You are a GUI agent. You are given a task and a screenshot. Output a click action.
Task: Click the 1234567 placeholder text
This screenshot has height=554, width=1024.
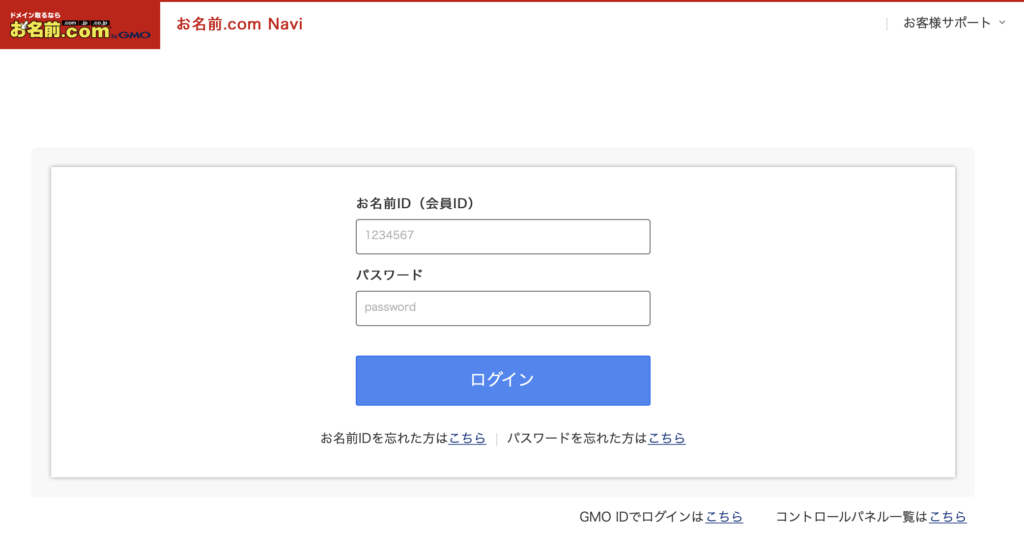click(x=389, y=235)
